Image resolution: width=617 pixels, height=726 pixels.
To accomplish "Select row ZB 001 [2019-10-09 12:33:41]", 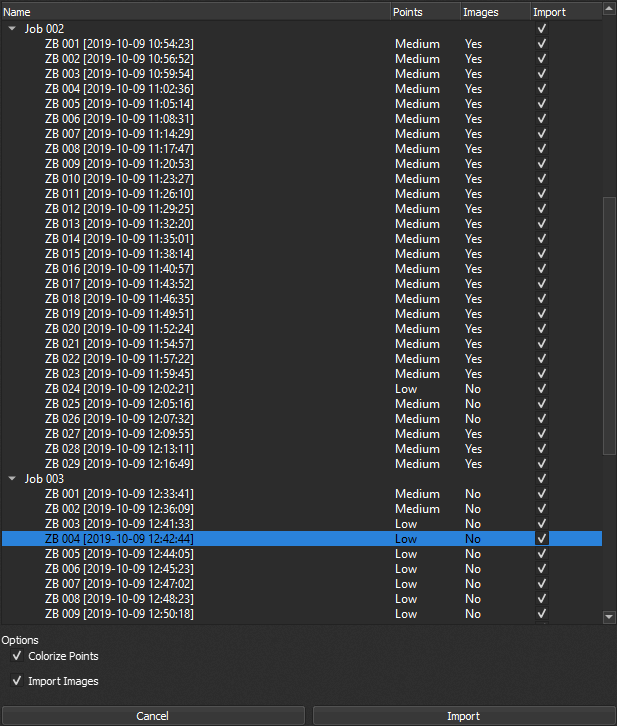I will tap(302, 494).
